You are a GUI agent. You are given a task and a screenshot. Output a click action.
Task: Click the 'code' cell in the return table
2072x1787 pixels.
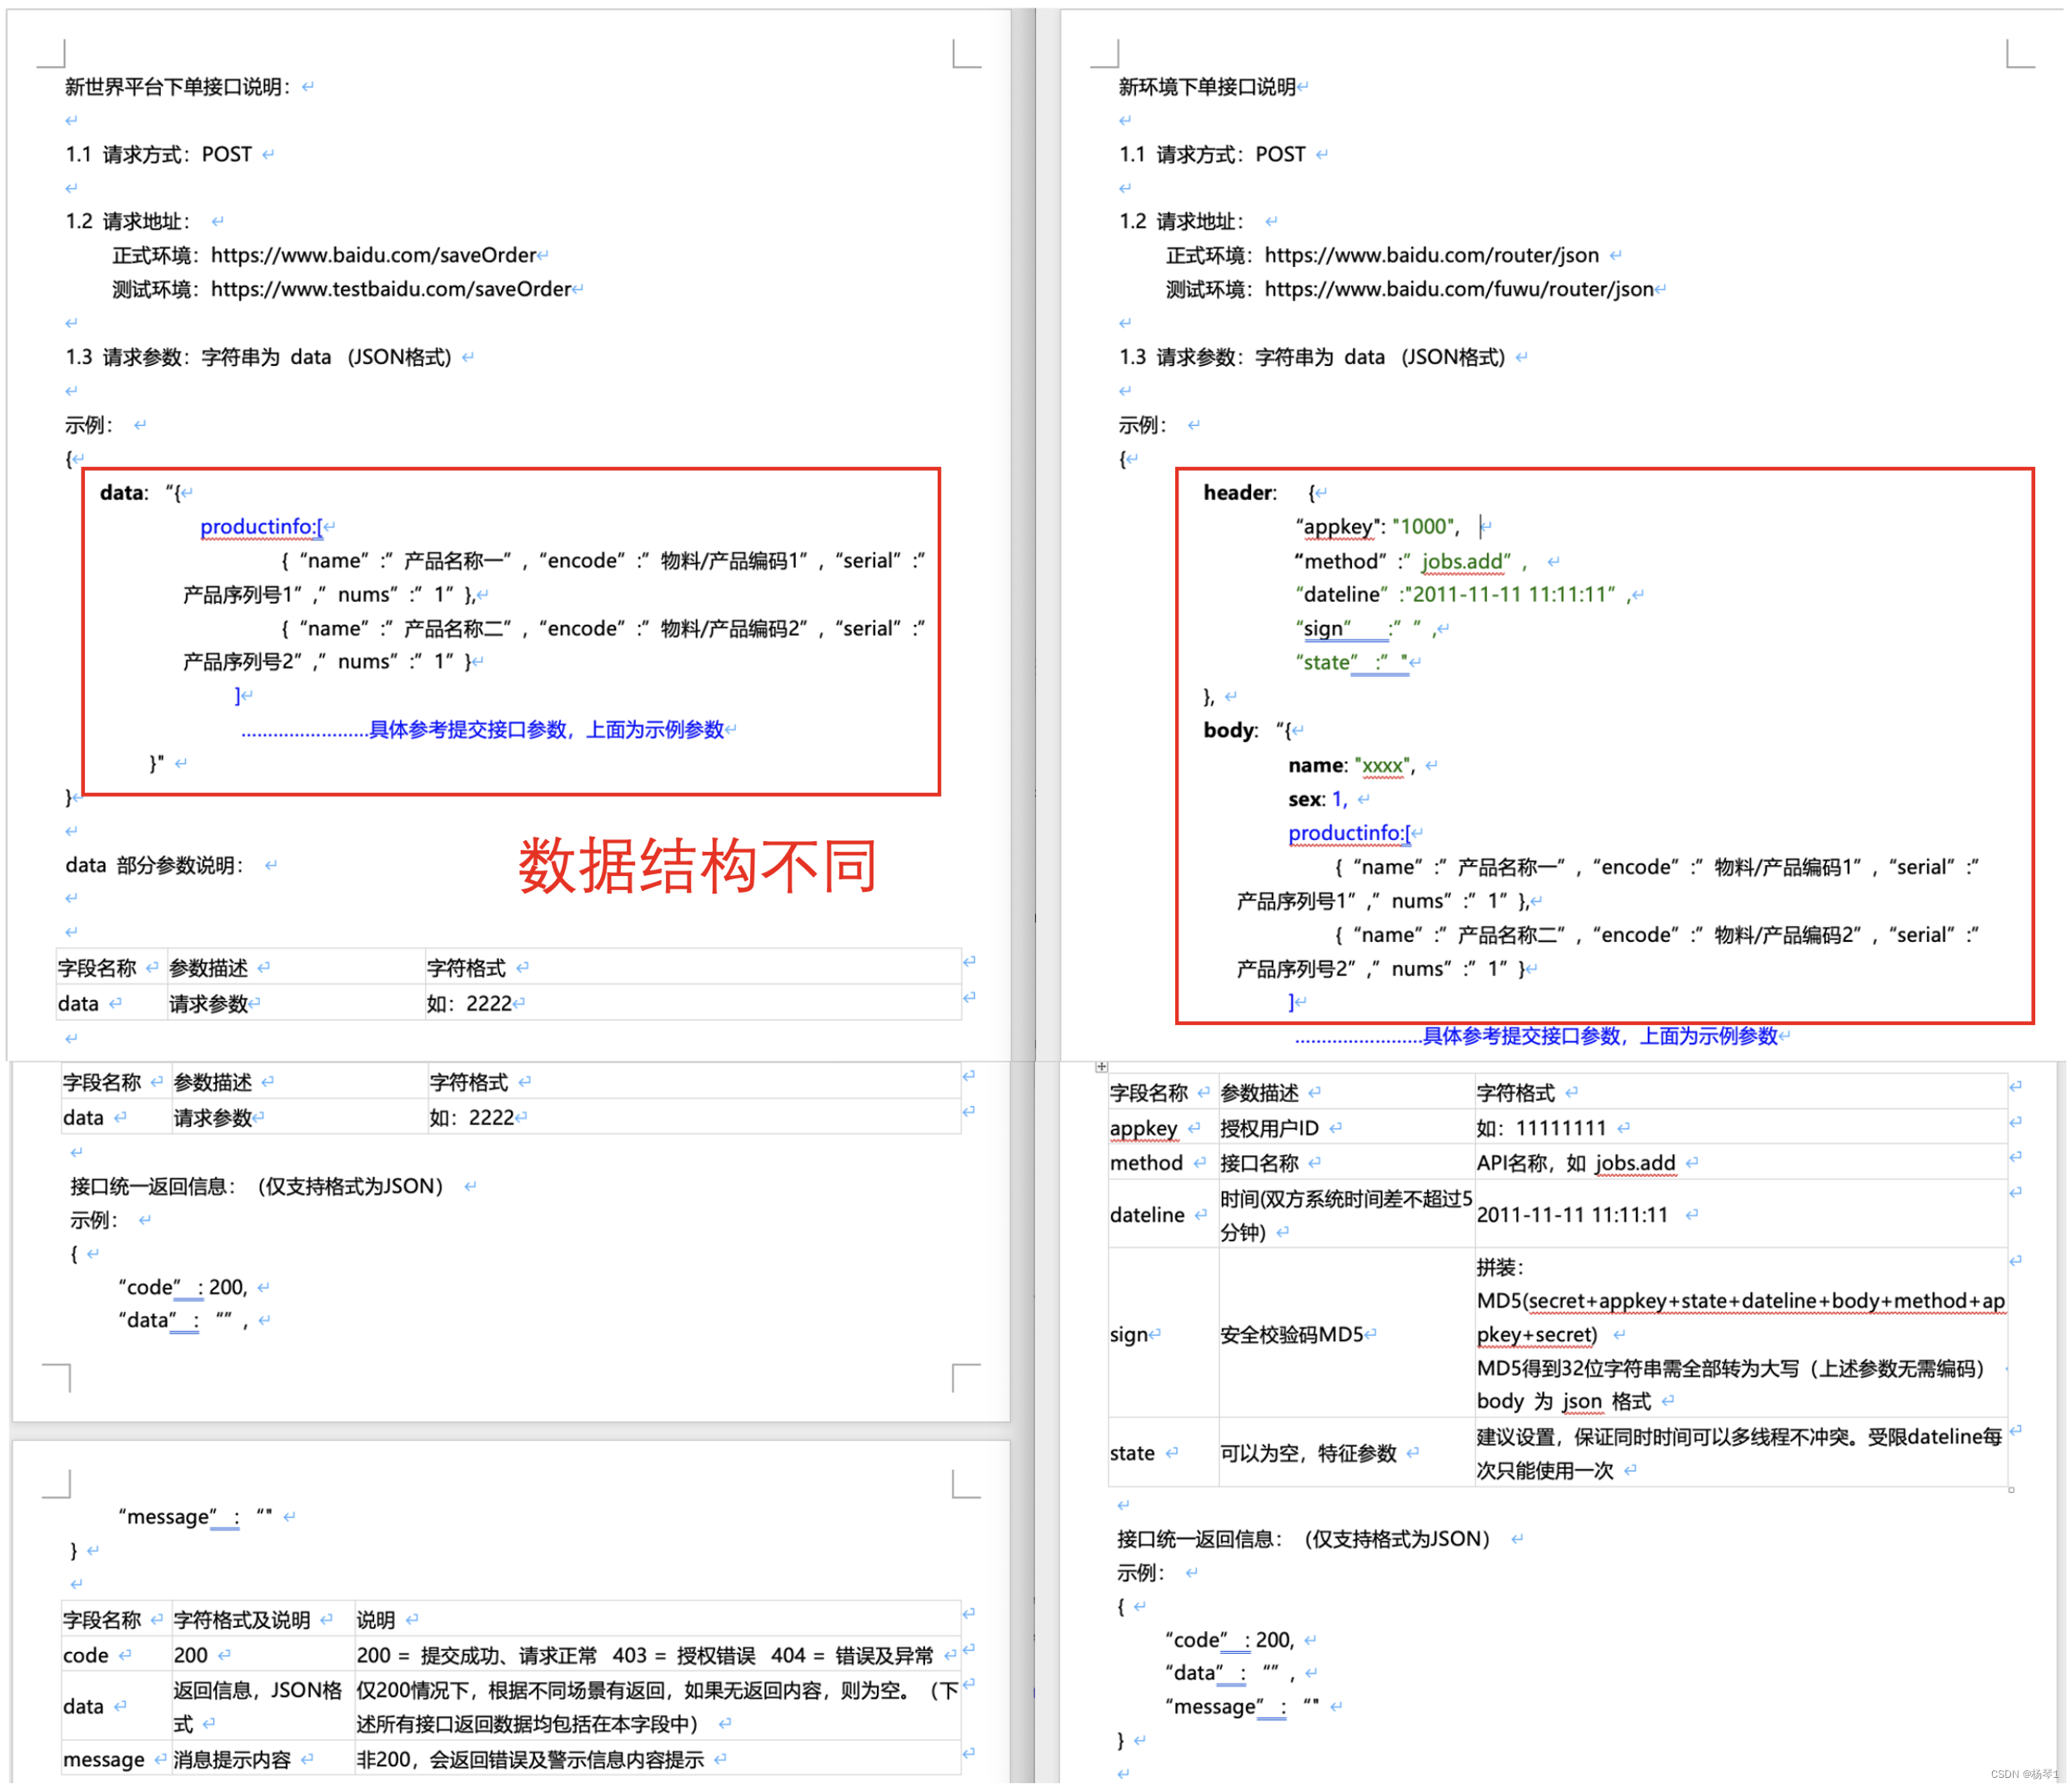116,1655
